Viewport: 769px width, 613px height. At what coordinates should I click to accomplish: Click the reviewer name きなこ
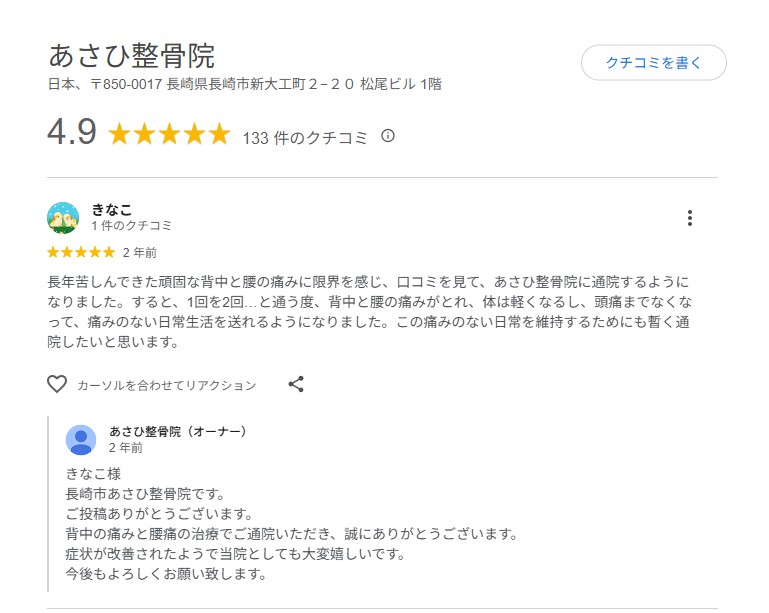[x=111, y=210]
